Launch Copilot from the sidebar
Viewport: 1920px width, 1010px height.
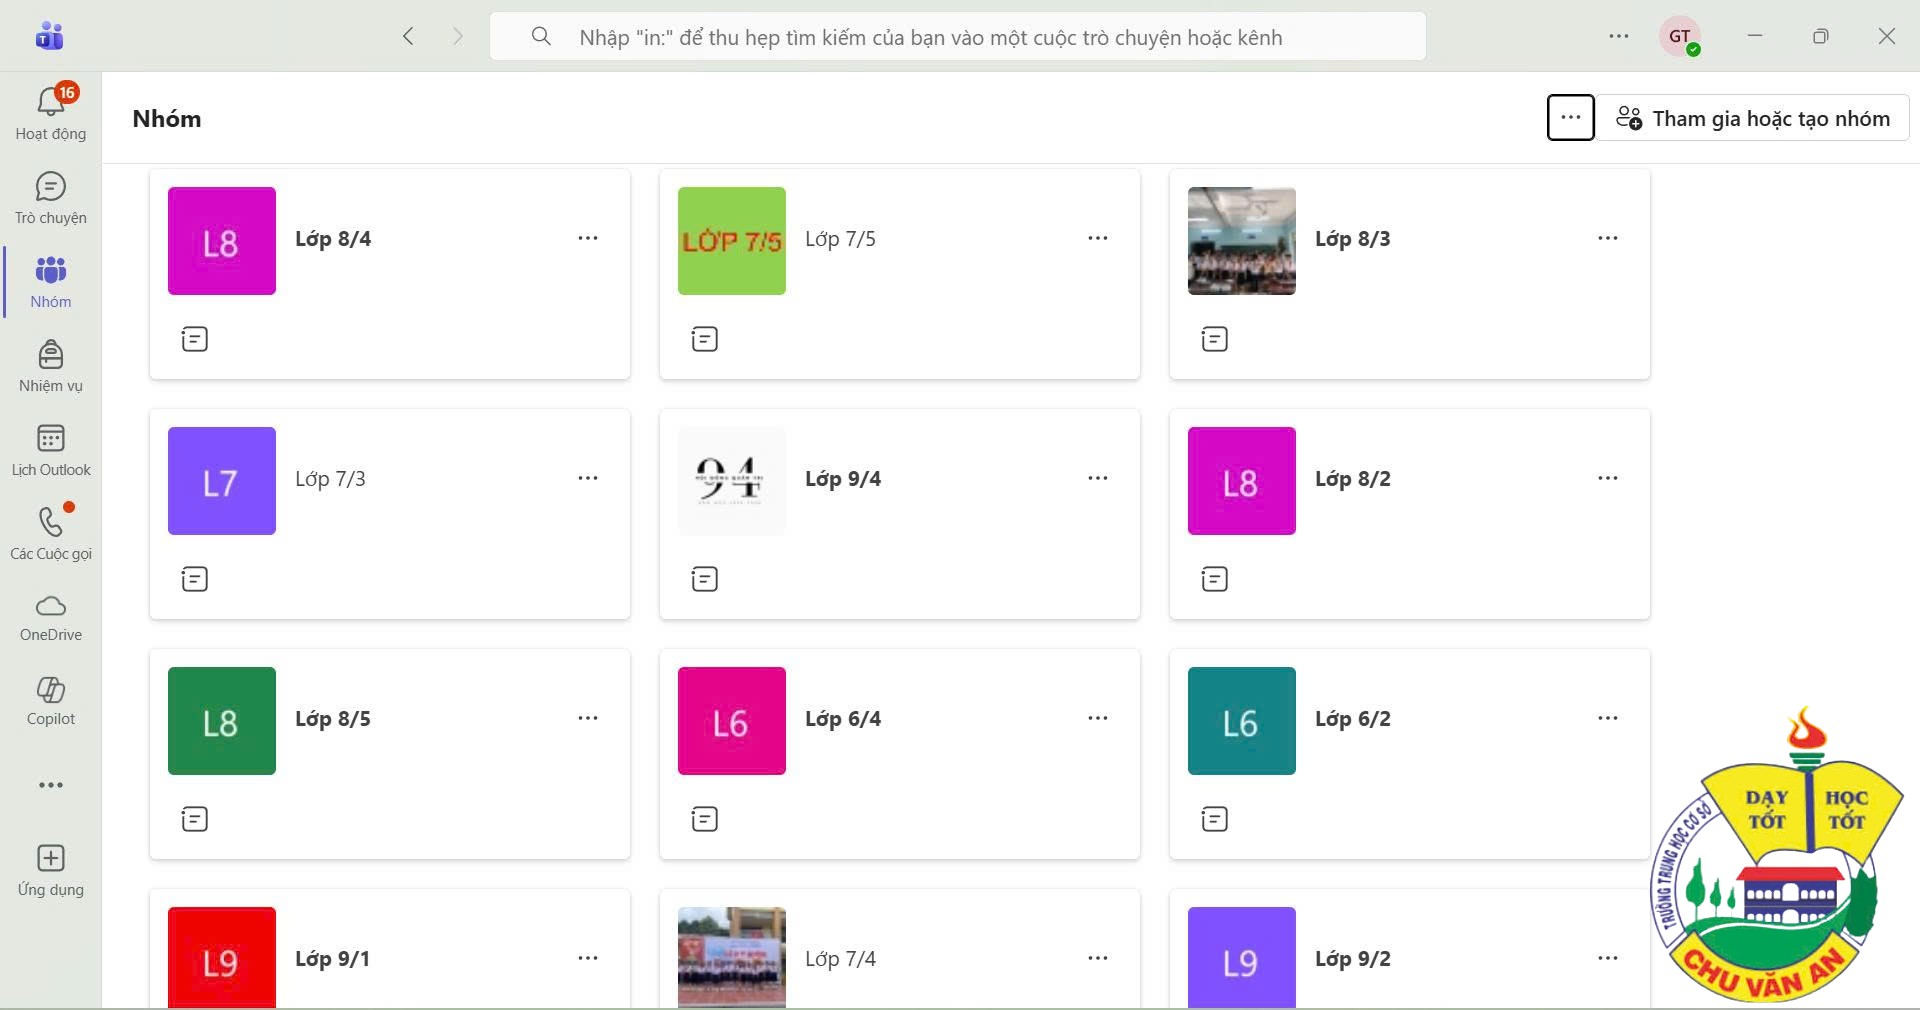[x=50, y=701]
